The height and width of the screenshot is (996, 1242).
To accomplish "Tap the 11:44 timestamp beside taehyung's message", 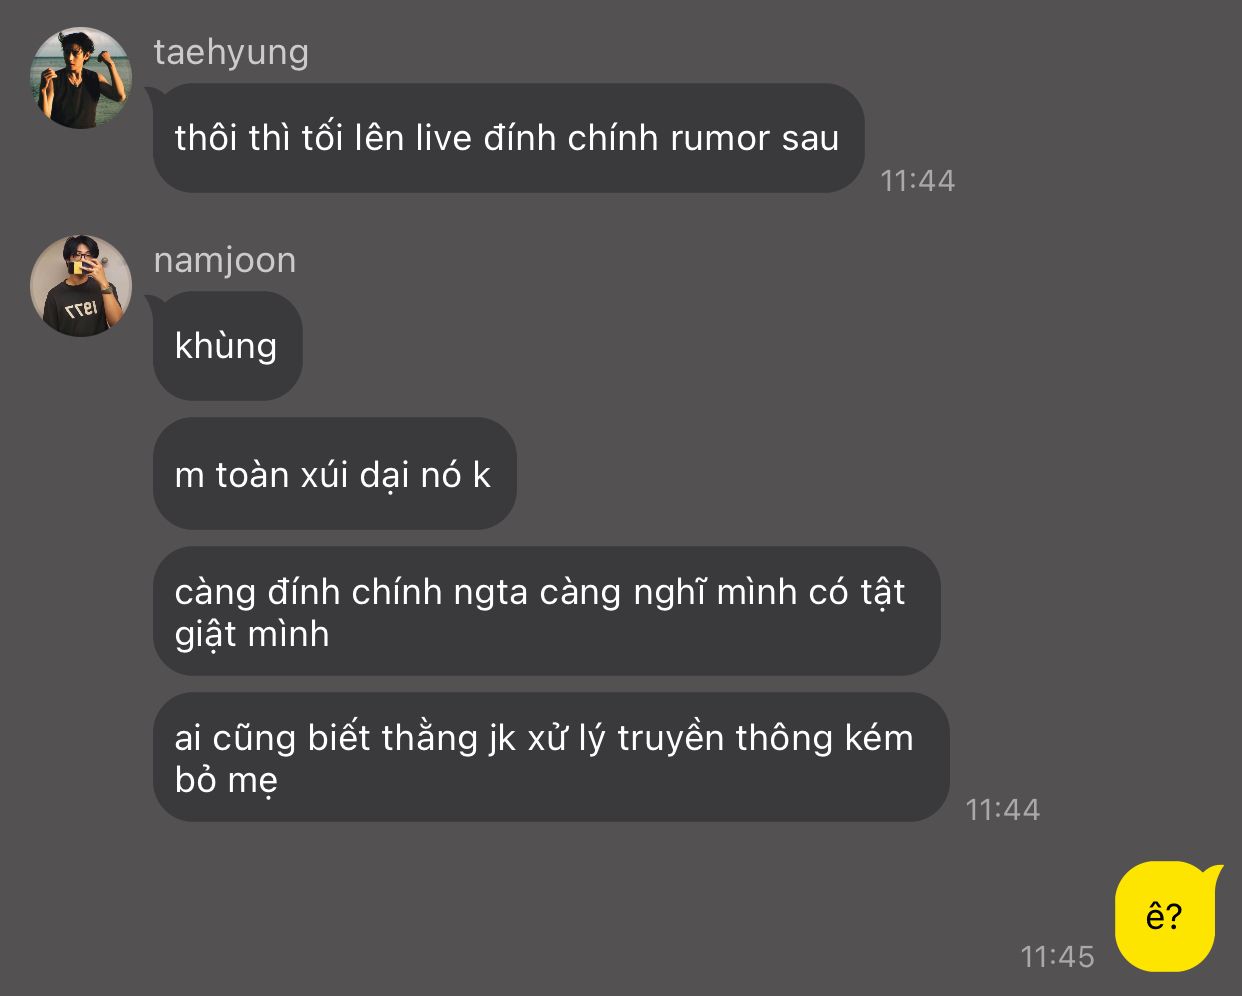I will [x=917, y=181].
